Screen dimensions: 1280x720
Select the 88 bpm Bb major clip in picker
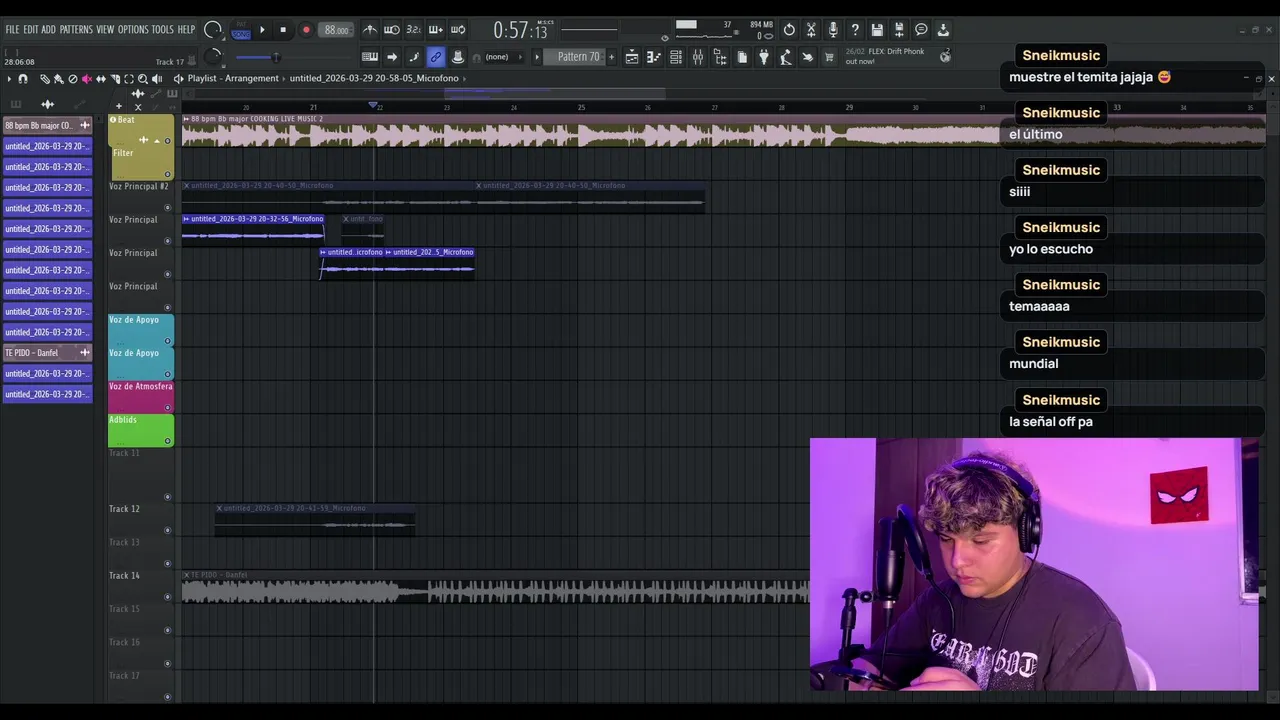point(47,125)
